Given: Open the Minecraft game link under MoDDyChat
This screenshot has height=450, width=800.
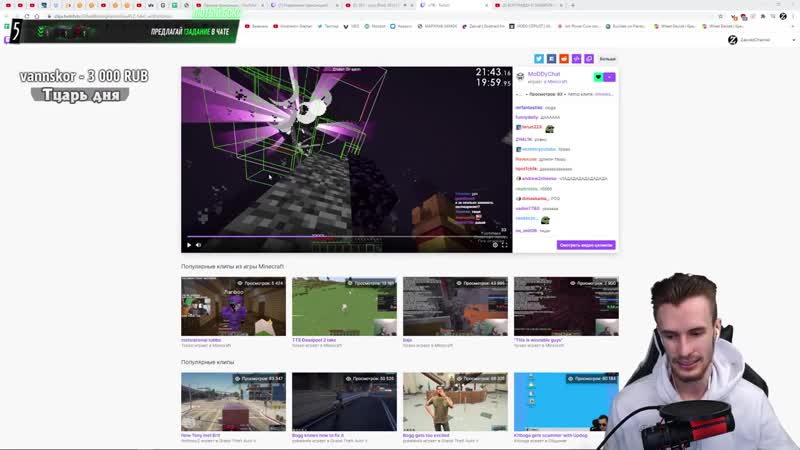Looking at the screenshot, I should pos(557,82).
